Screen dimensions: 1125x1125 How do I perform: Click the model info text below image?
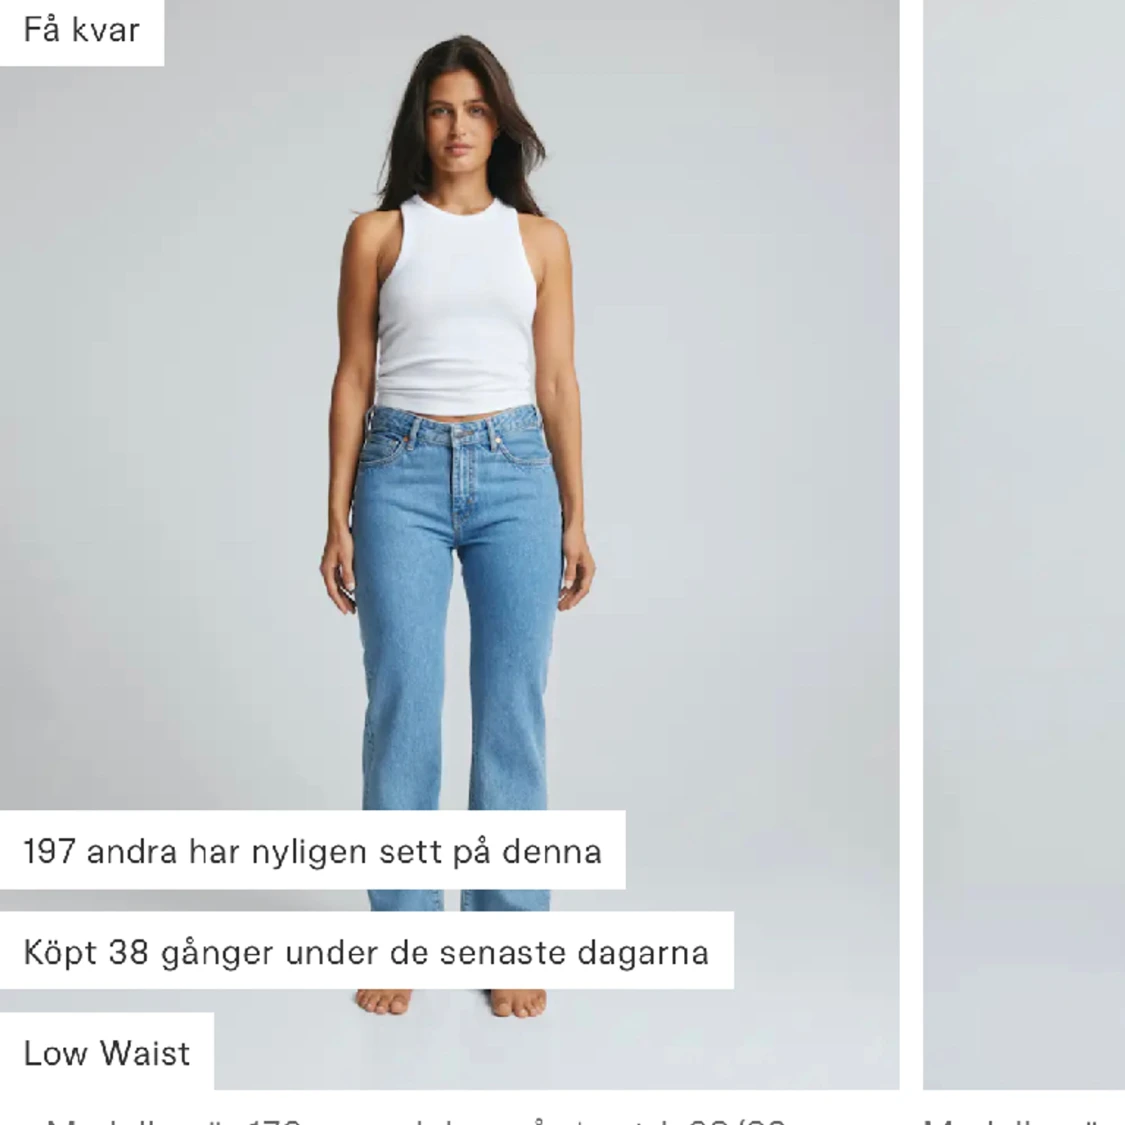pos(416,1119)
